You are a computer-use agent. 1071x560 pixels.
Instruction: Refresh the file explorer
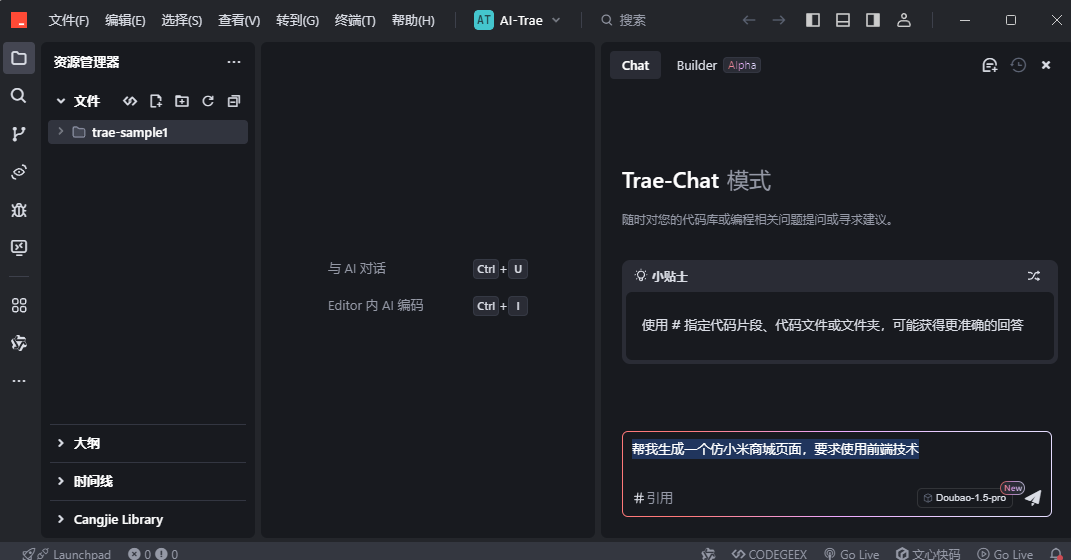[x=208, y=101]
